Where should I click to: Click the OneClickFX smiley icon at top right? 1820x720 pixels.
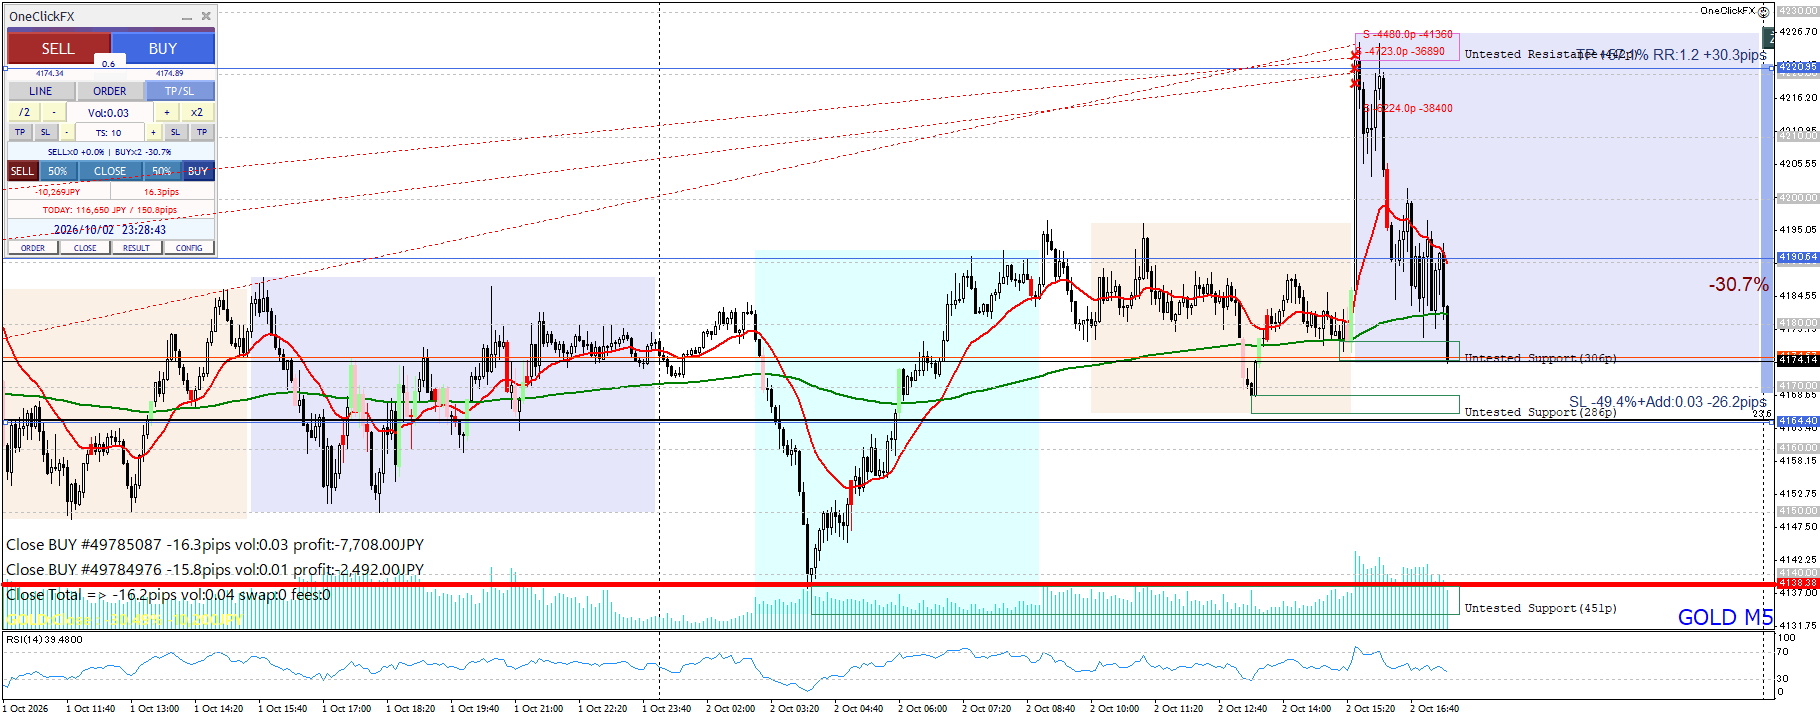pyautogui.click(x=1764, y=11)
